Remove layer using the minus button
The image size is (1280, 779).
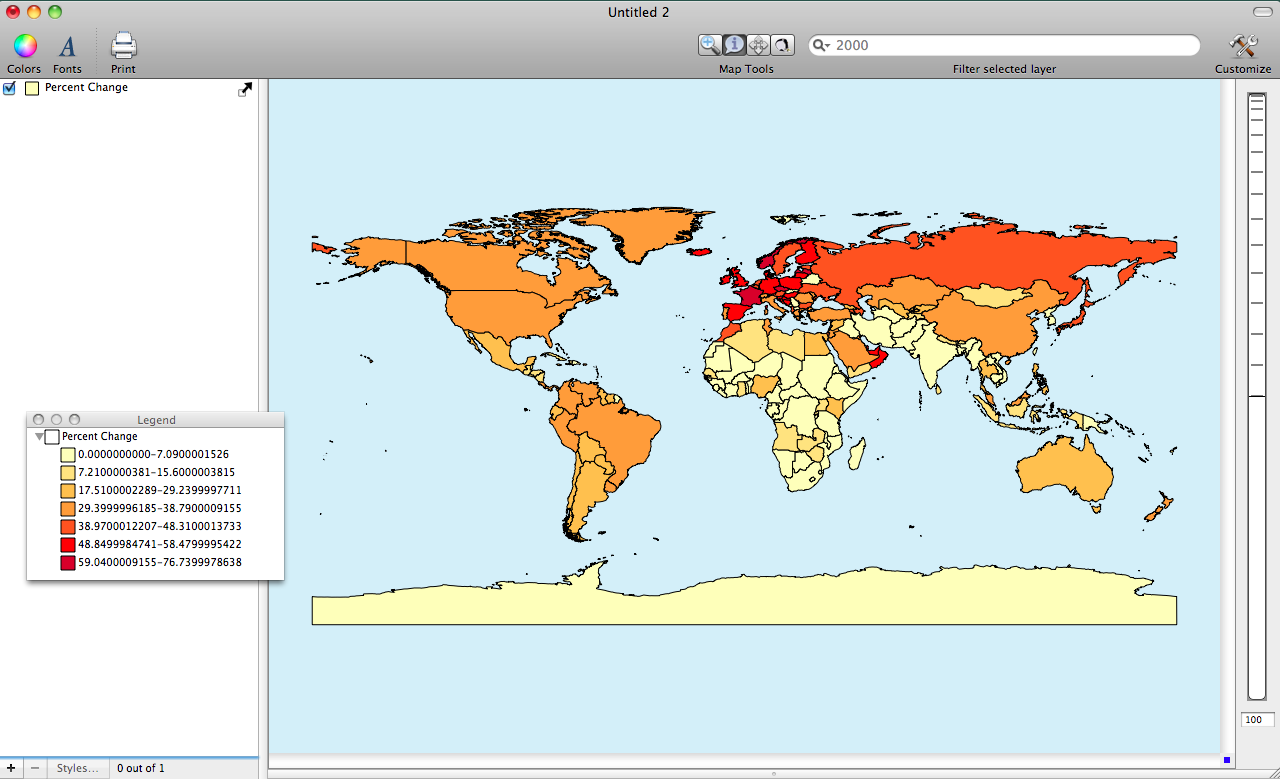click(34, 768)
